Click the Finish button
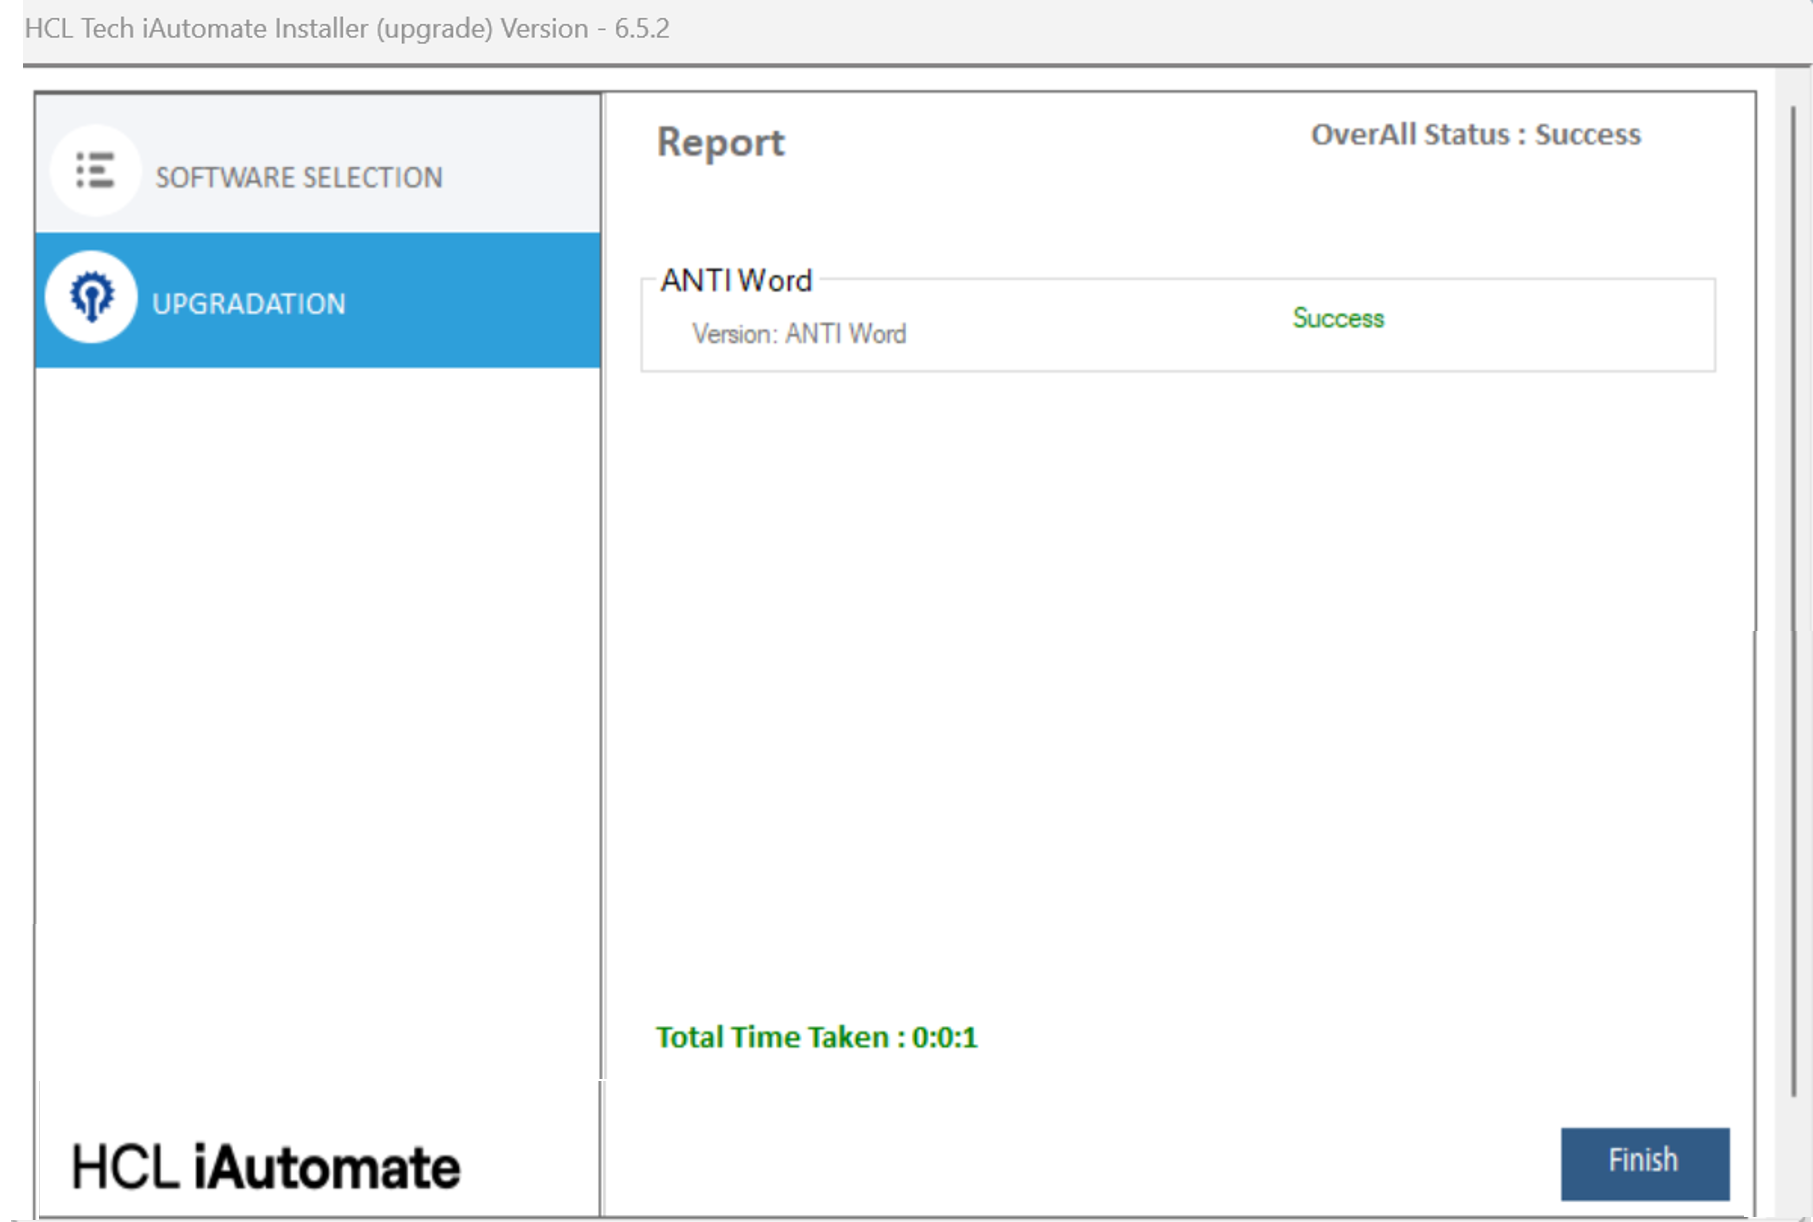This screenshot has height=1222, width=1813. (x=1645, y=1164)
